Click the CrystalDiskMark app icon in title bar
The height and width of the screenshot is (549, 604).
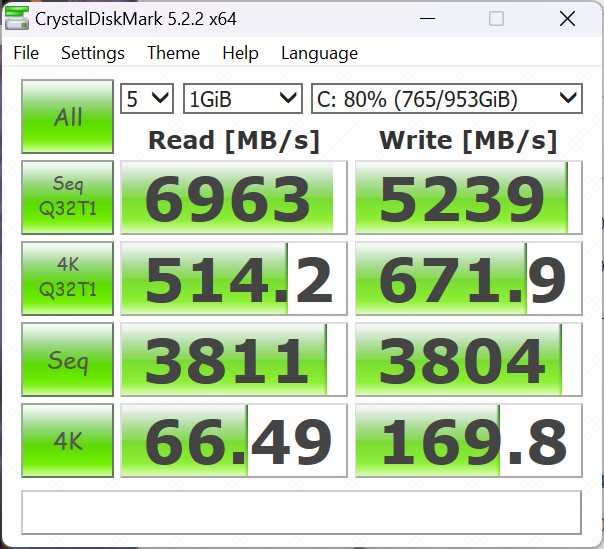point(17,18)
